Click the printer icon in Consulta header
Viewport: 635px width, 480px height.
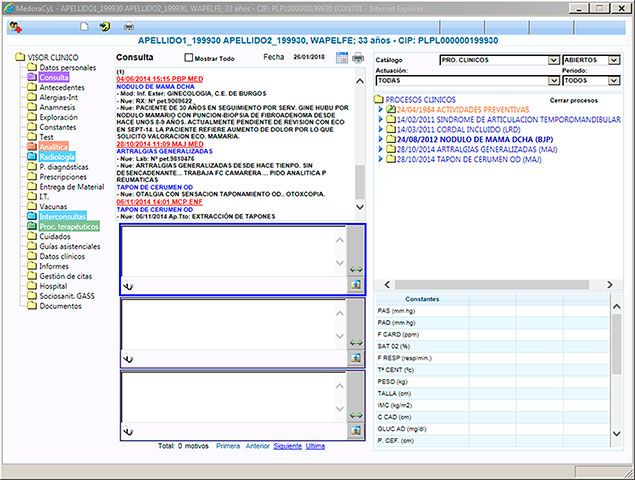point(358,58)
